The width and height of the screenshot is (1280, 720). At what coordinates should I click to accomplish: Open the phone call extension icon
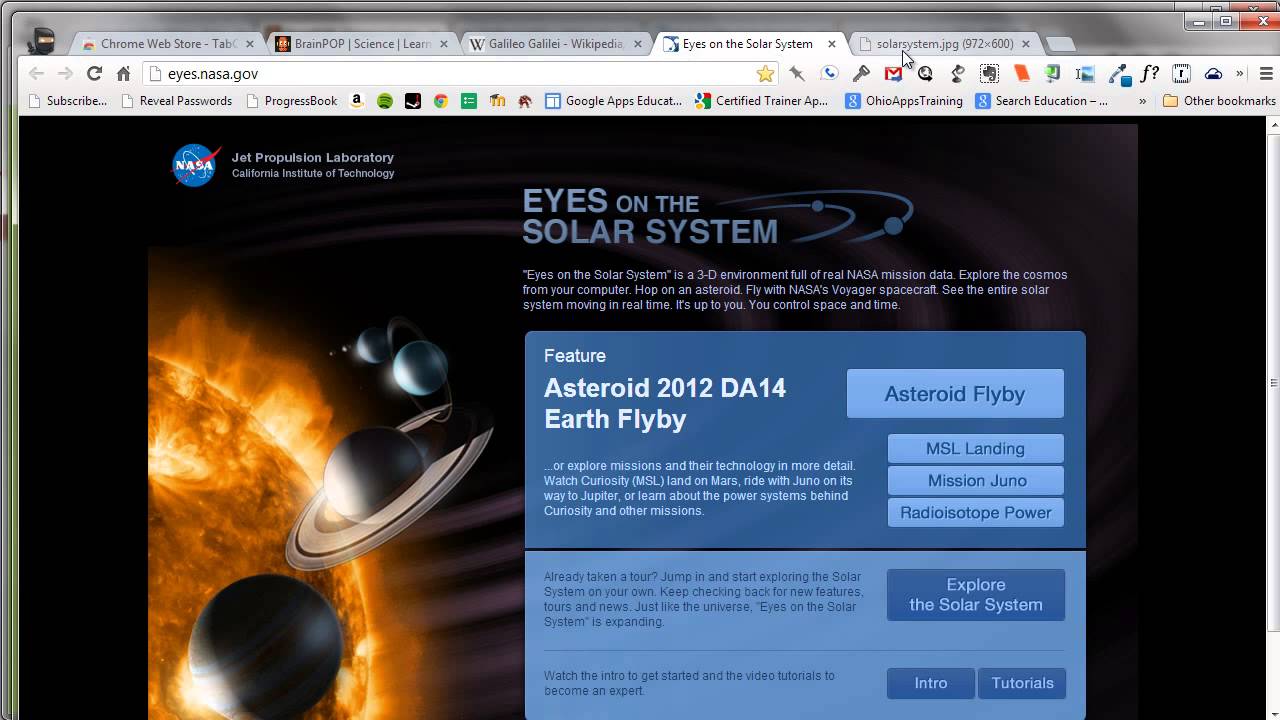pyautogui.click(x=829, y=73)
